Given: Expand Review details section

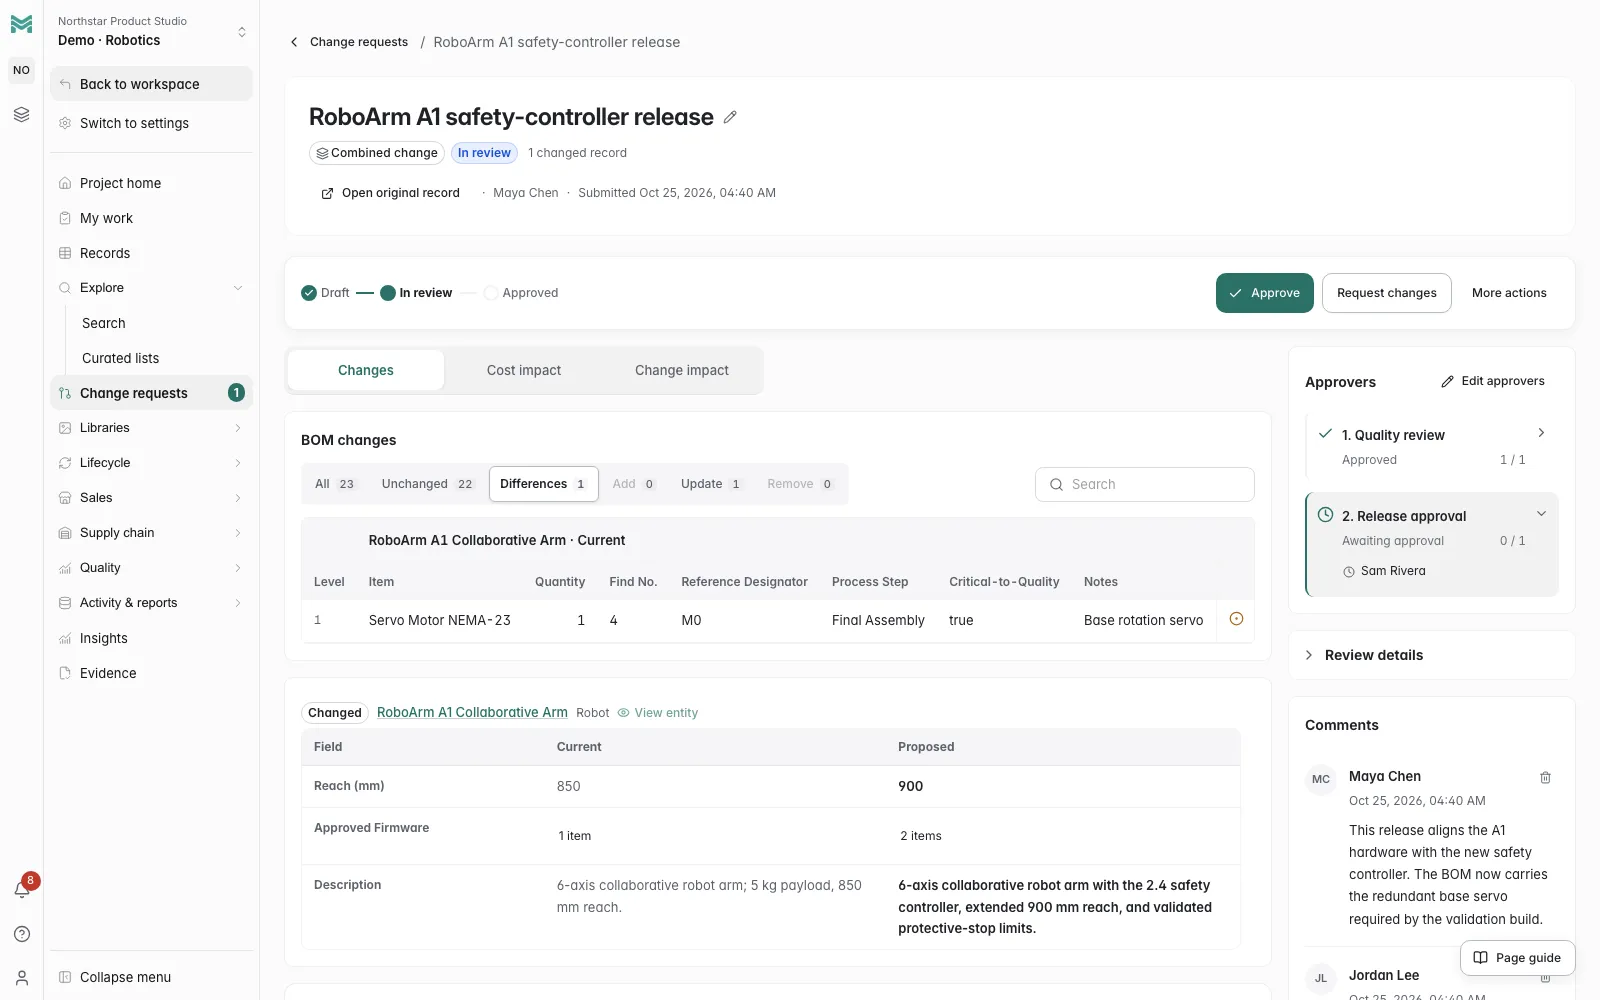Looking at the screenshot, I should click(x=1432, y=655).
